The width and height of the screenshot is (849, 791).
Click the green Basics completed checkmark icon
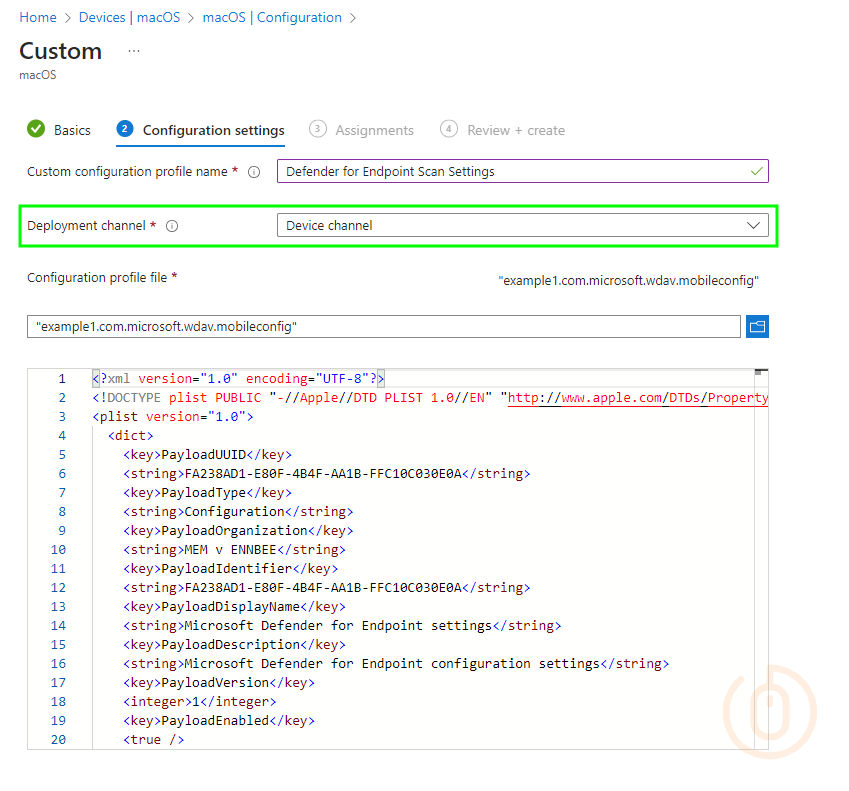tap(36, 129)
